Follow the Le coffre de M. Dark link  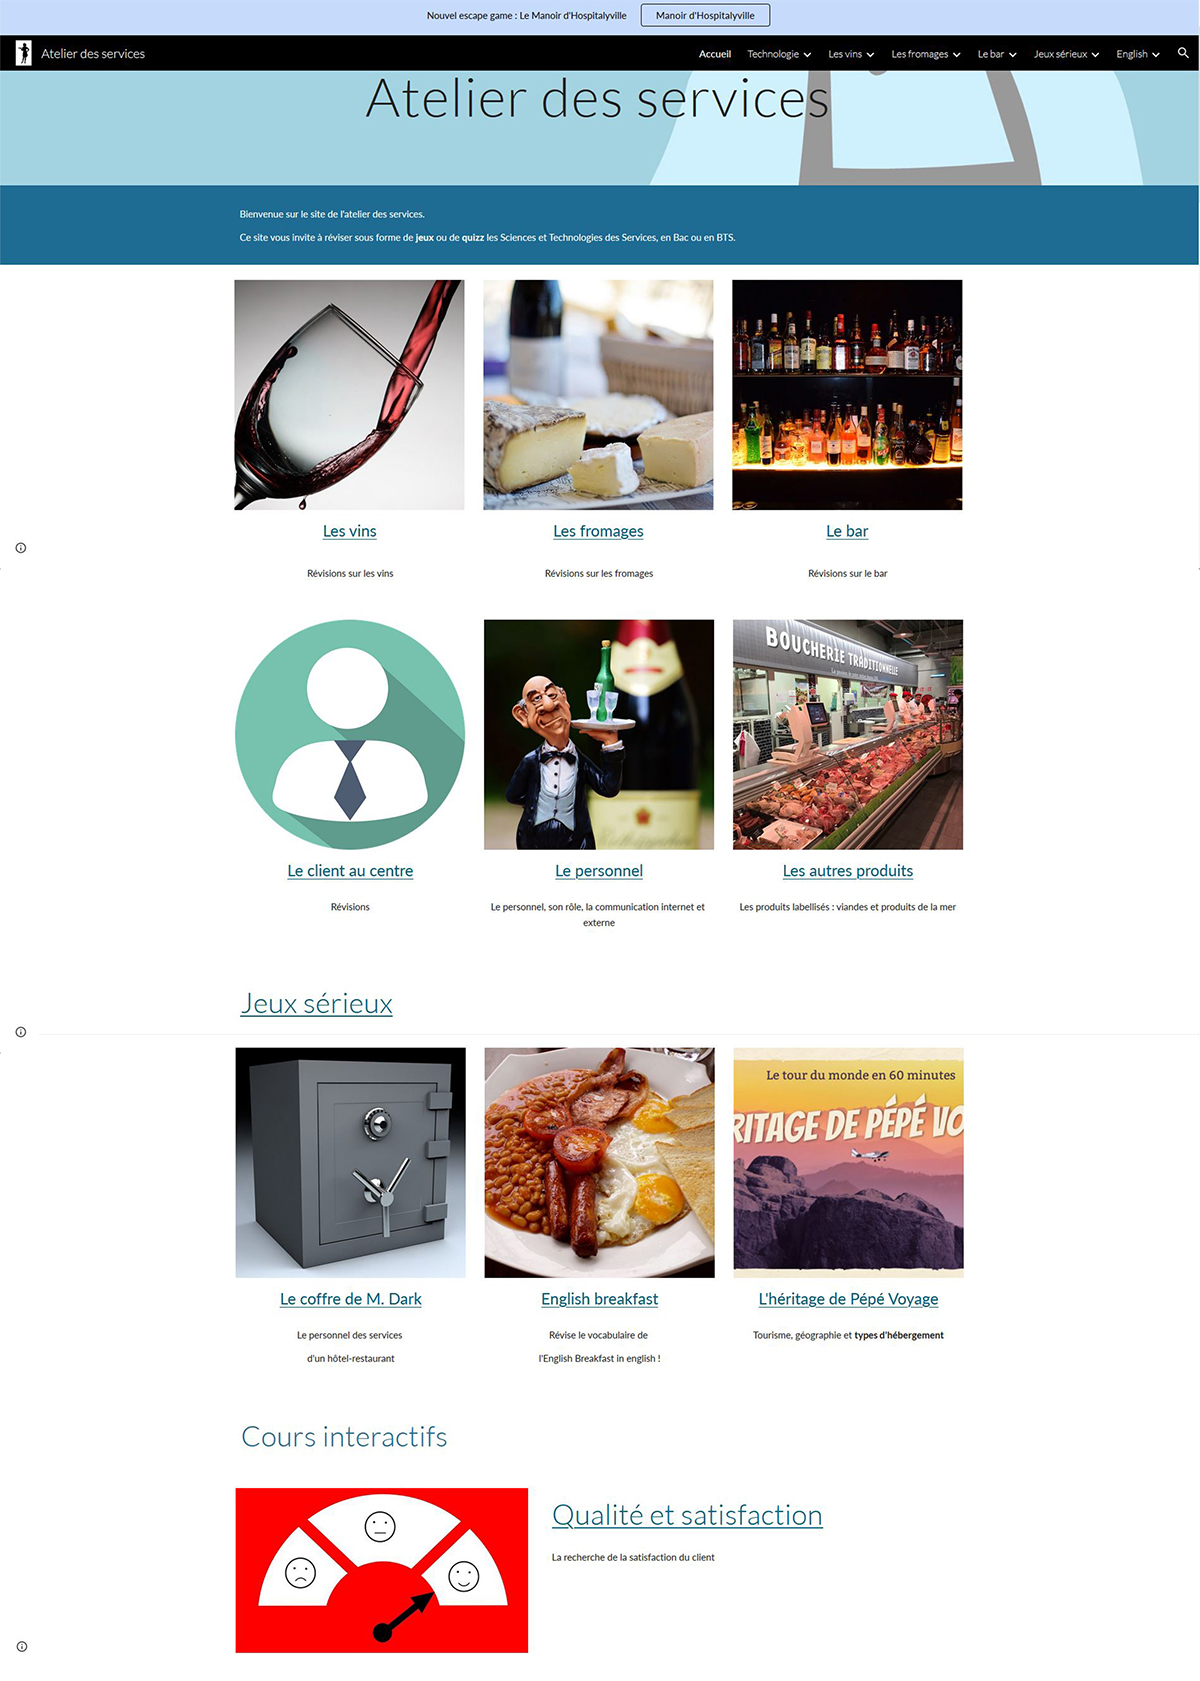350,1299
